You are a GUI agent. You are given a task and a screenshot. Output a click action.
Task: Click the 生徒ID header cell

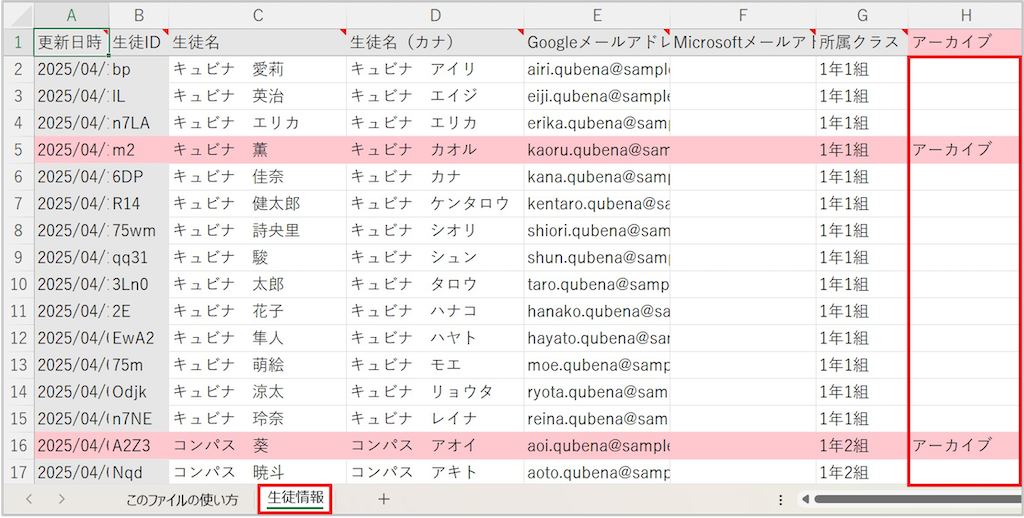139,42
